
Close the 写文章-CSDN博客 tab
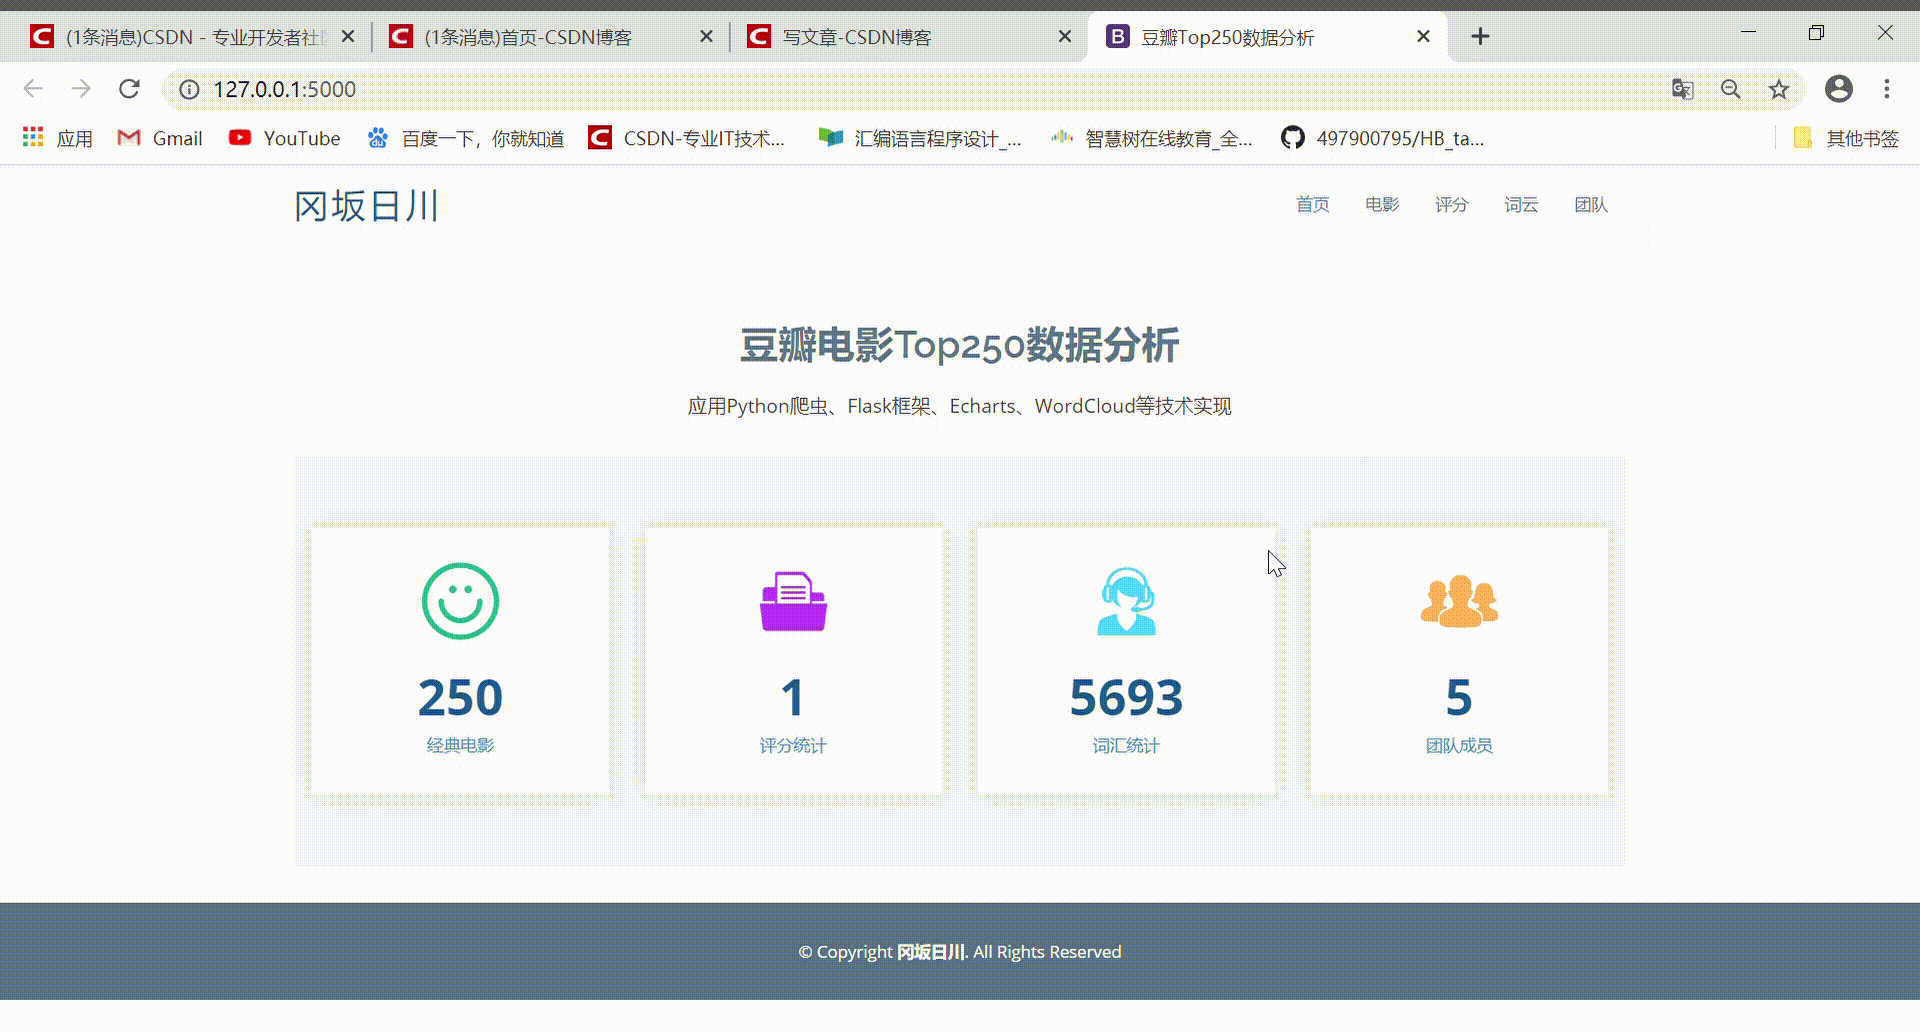point(1065,37)
